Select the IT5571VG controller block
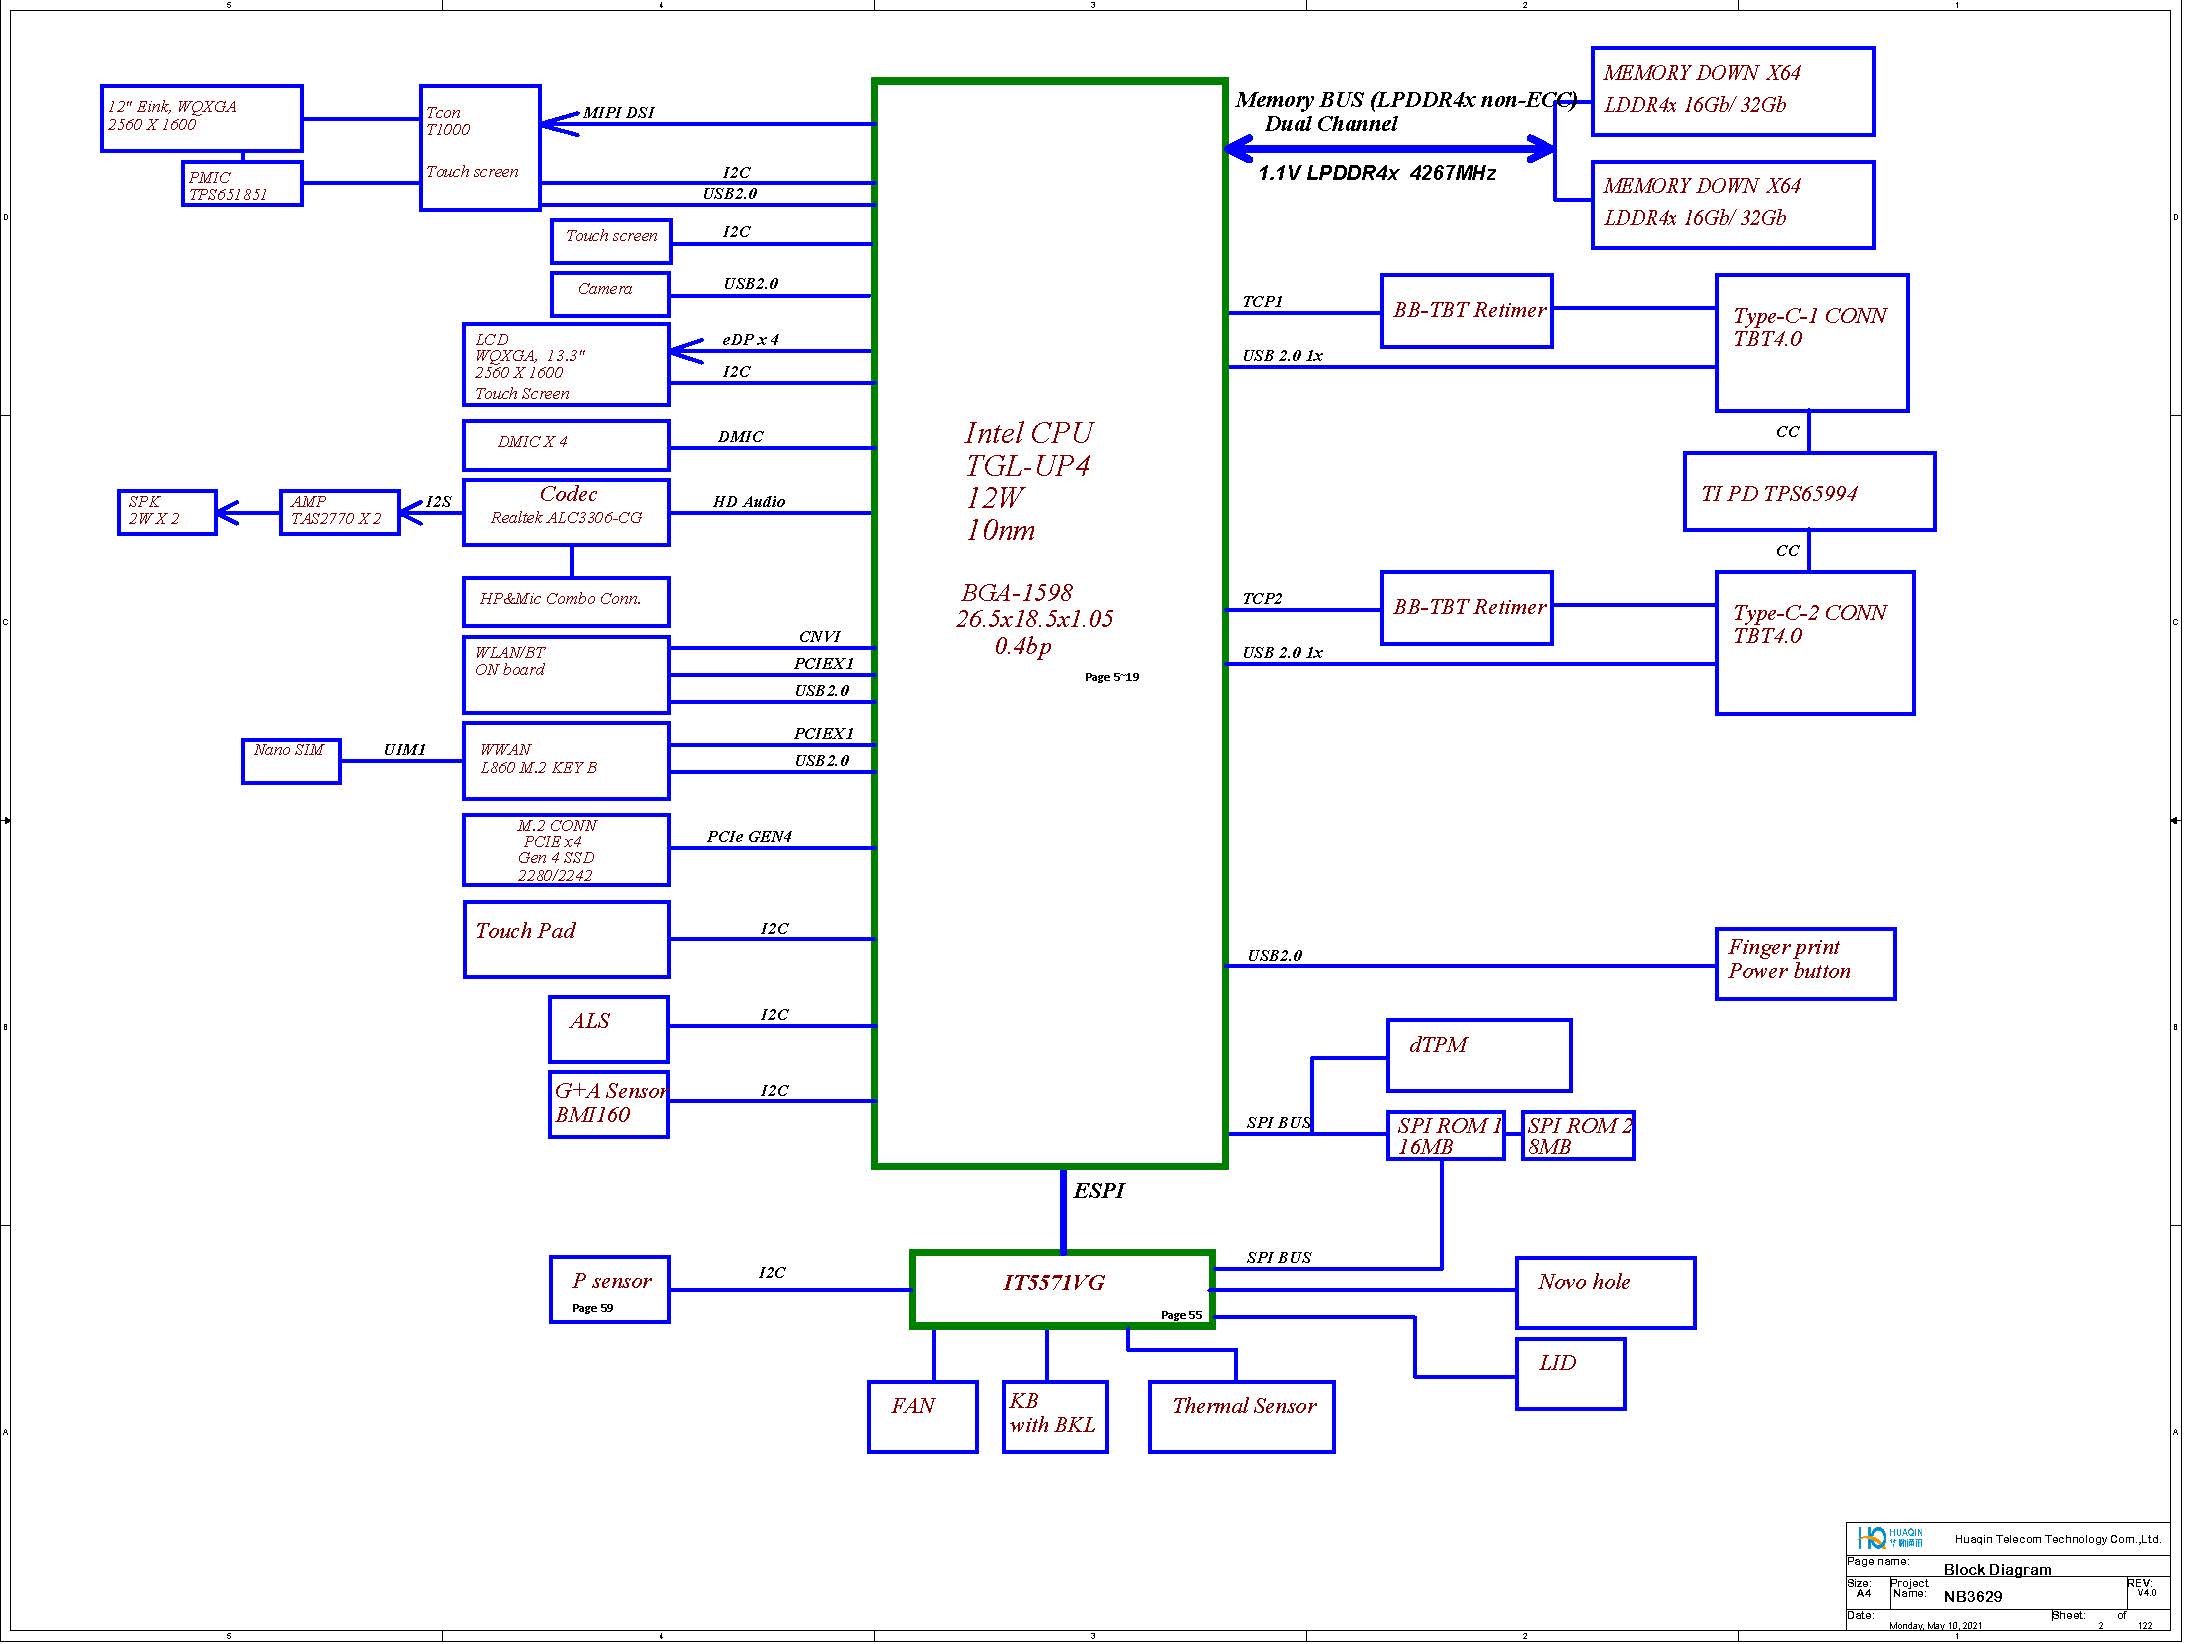 [1061, 1289]
